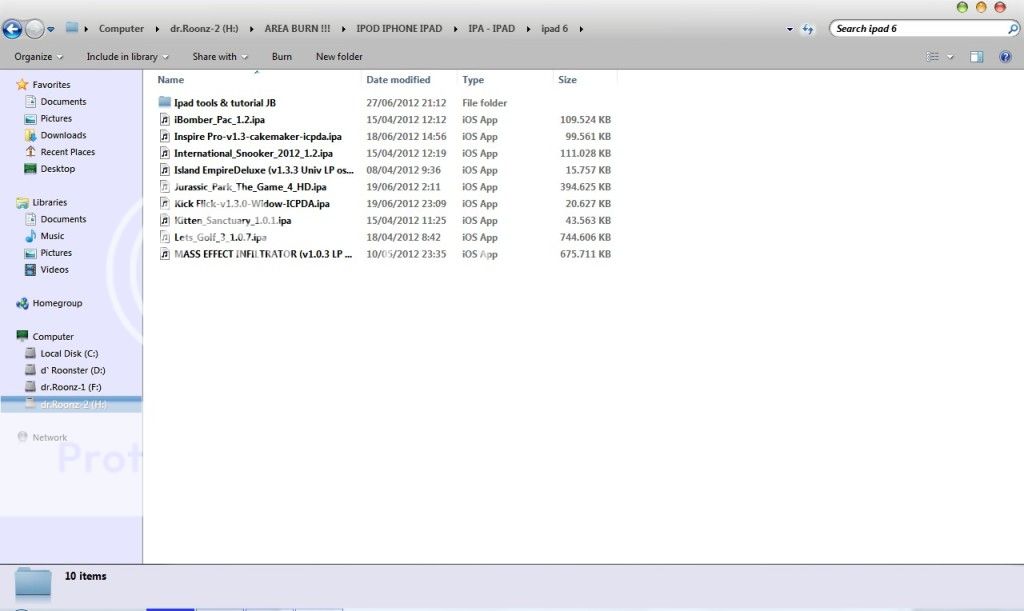The width and height of the screenshot is (1024, 611).
Task: Click size 744.606 KB of Lets_Golf row
Action: click(585, 238)
